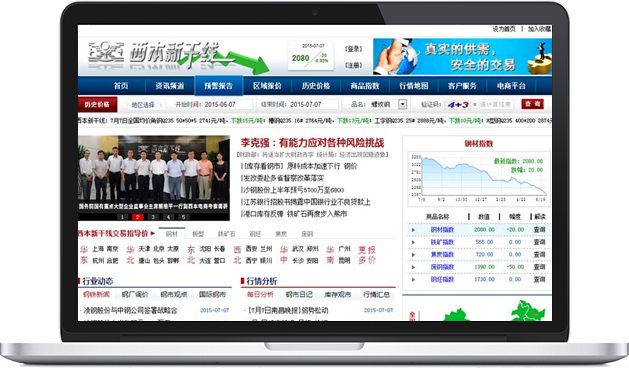This screenshot has height=368, width=629.
Task: Expand the 铁矿指数 row arrow
Action: 413,242
